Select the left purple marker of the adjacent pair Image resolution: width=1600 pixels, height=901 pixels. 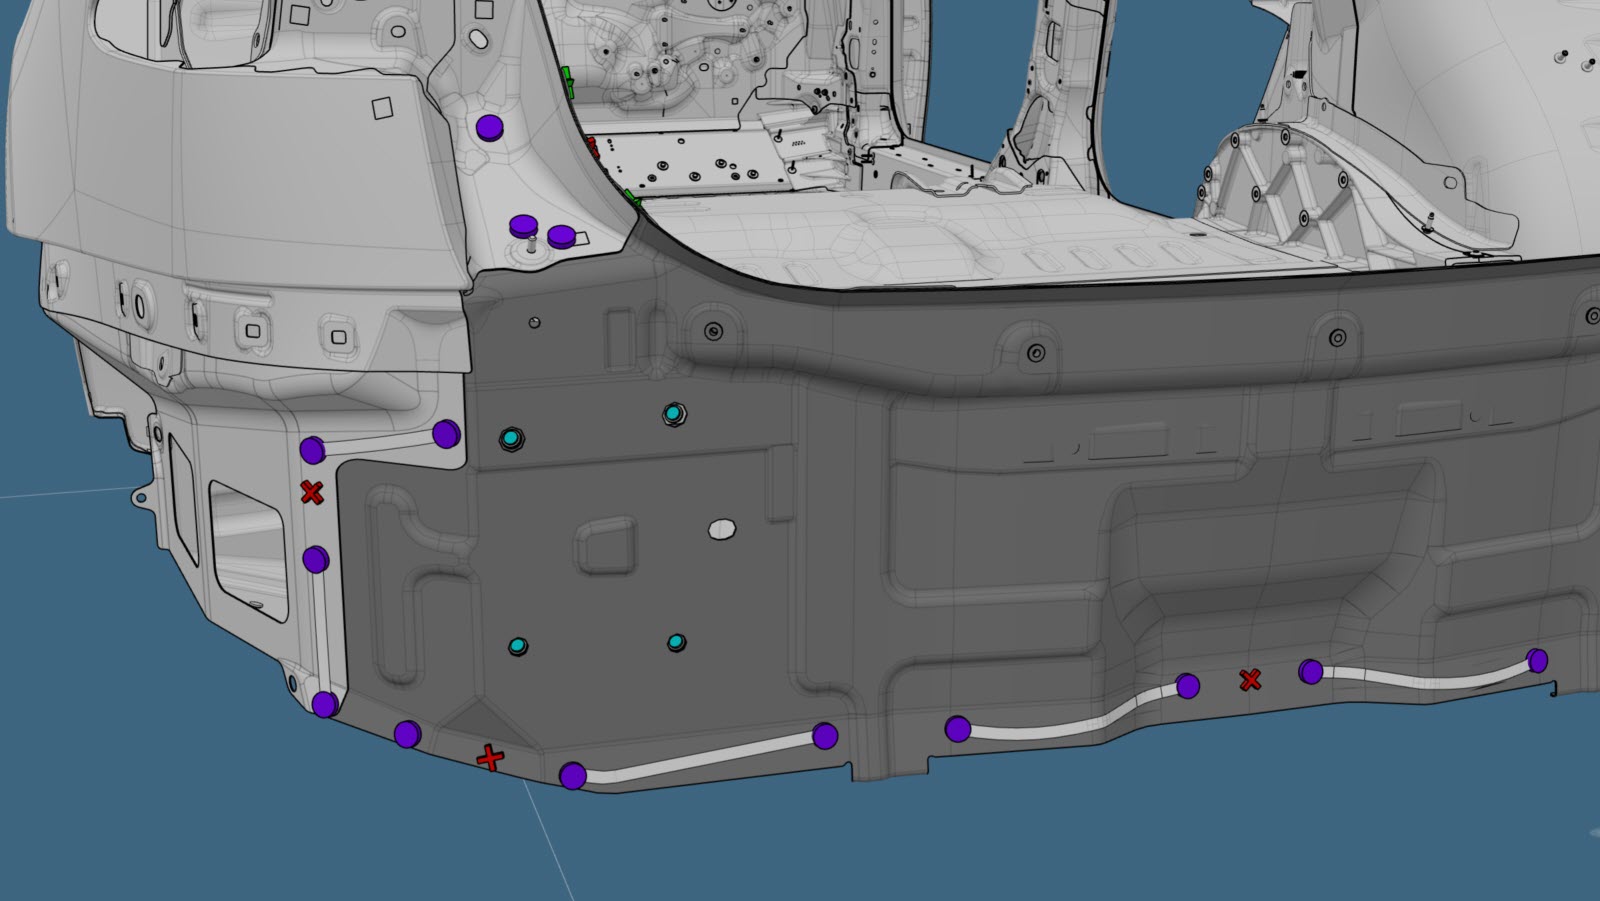pyautogui.click(x=523, y=226)
